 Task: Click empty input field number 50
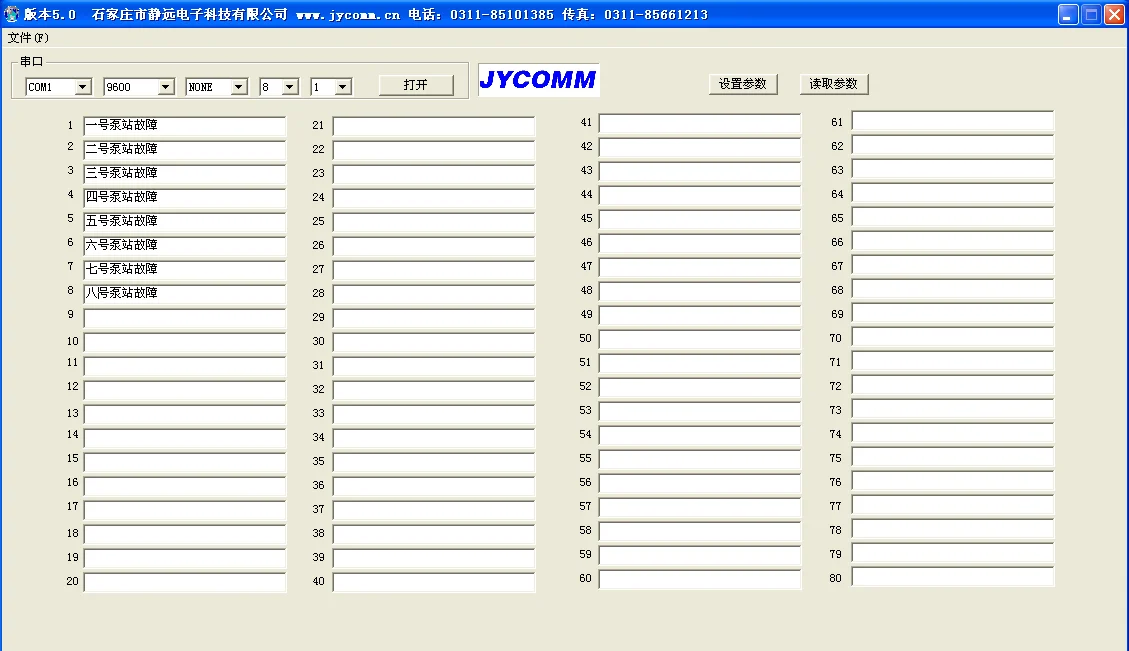point(700,339)
